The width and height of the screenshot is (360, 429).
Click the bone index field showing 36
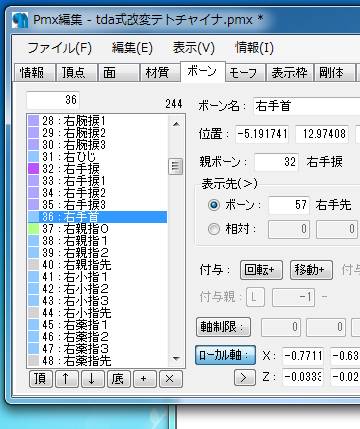tap(53, 100)
